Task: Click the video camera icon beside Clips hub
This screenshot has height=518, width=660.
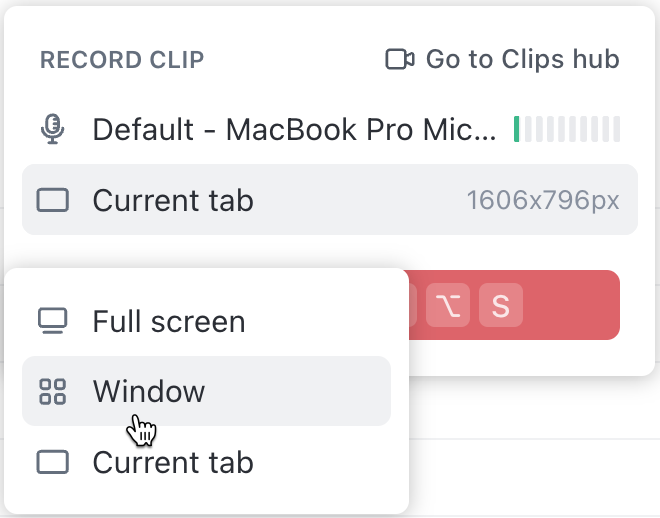Action: (399, 60)
